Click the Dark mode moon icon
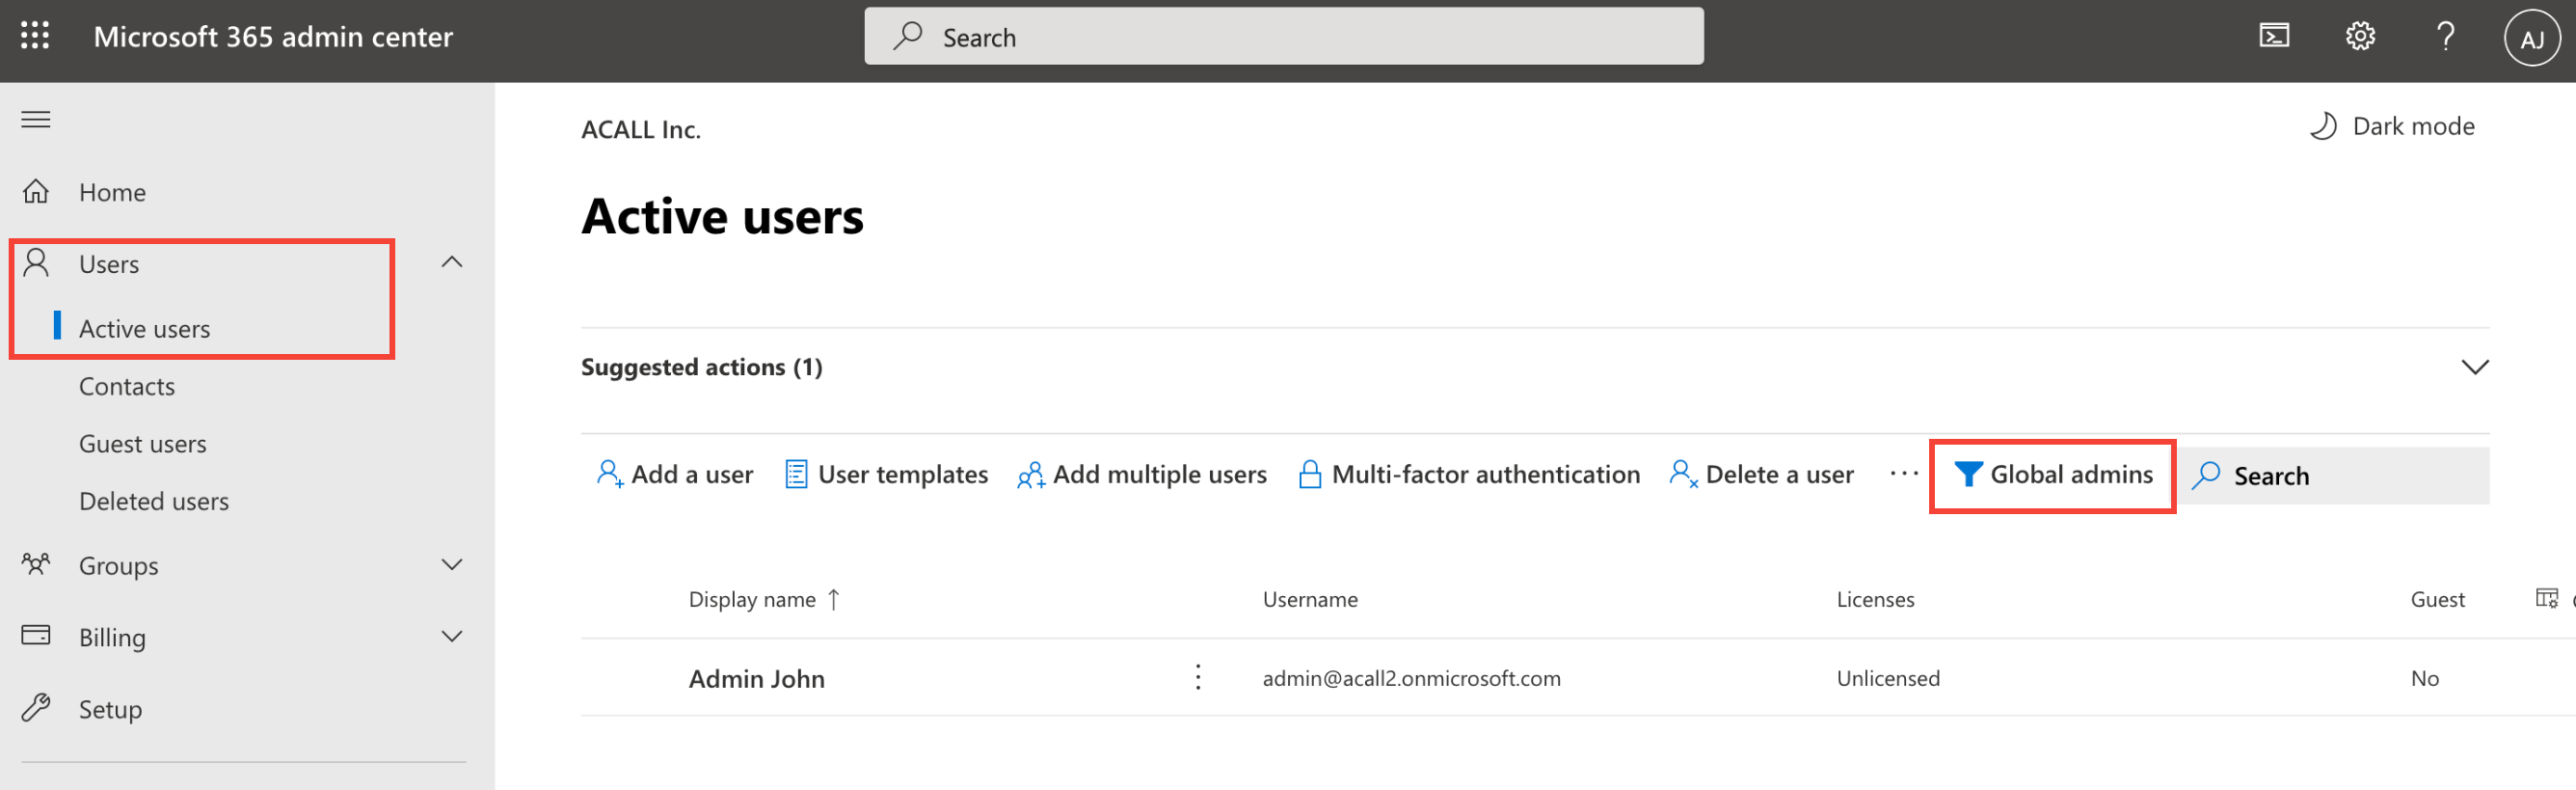Screen dimensions: 2576x790 coord(2323,126)
